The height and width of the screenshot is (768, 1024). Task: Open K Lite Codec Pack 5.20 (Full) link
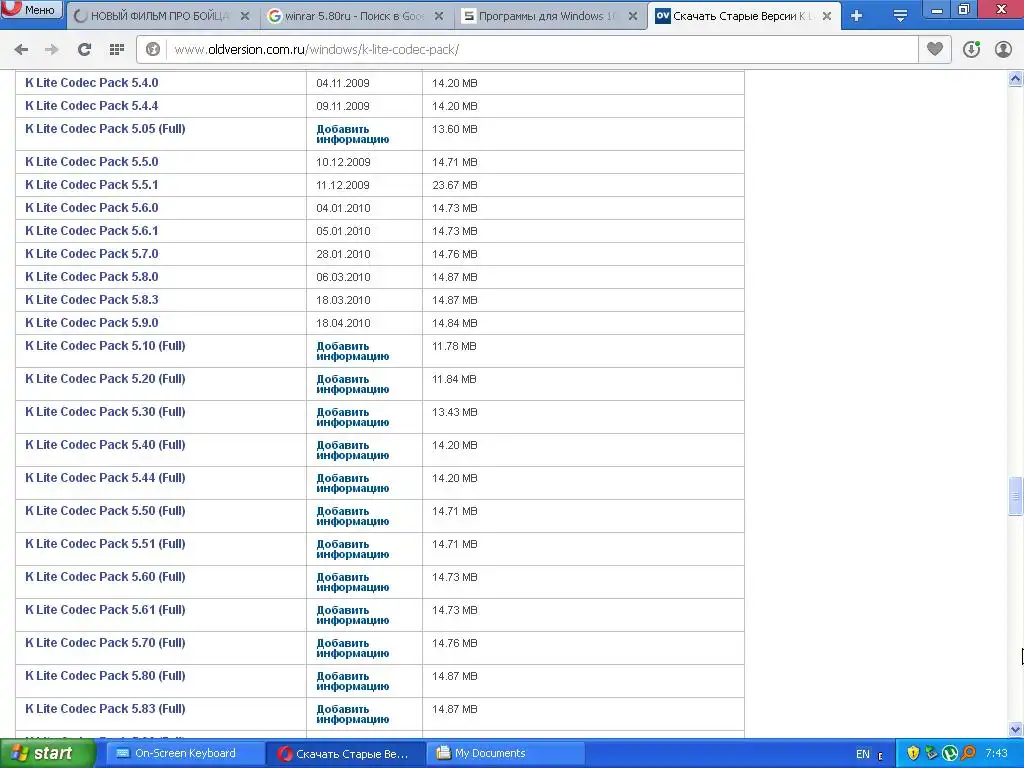105,379
